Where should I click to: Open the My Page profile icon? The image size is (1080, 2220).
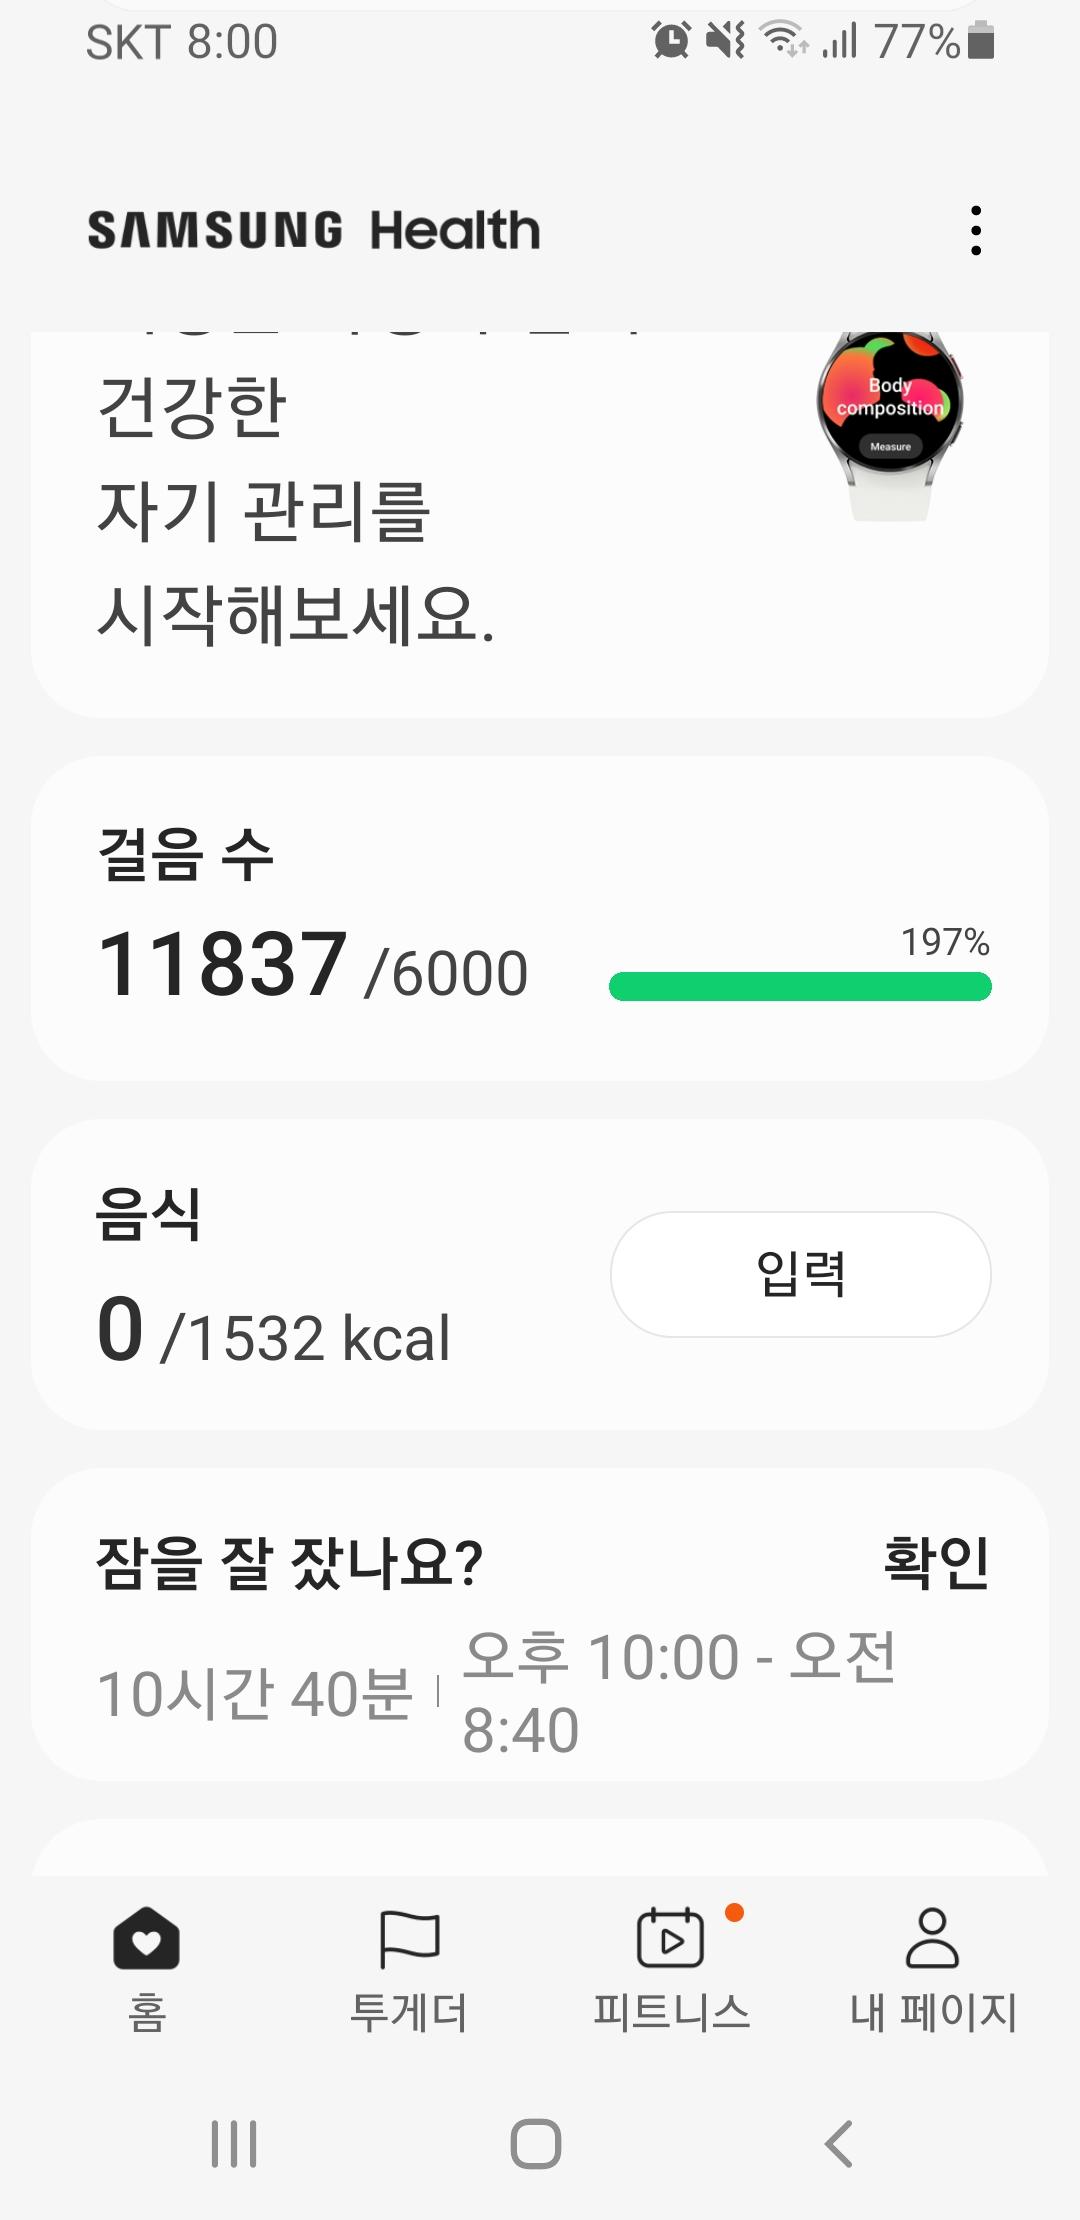(932, 1939)
